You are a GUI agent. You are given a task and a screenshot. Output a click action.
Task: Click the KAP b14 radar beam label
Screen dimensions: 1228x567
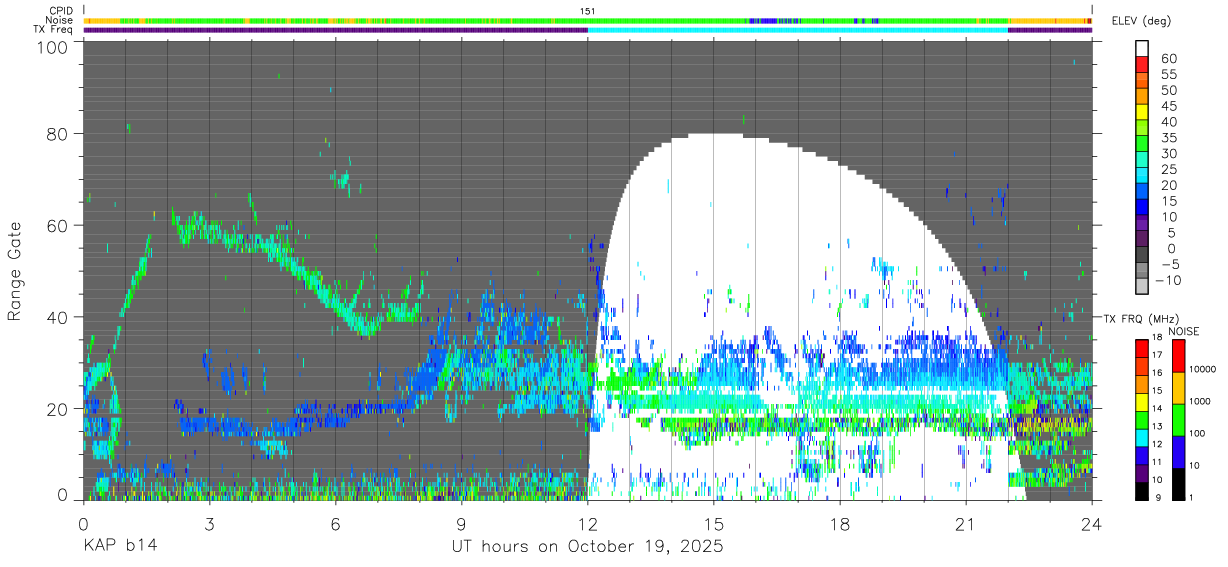119,547
